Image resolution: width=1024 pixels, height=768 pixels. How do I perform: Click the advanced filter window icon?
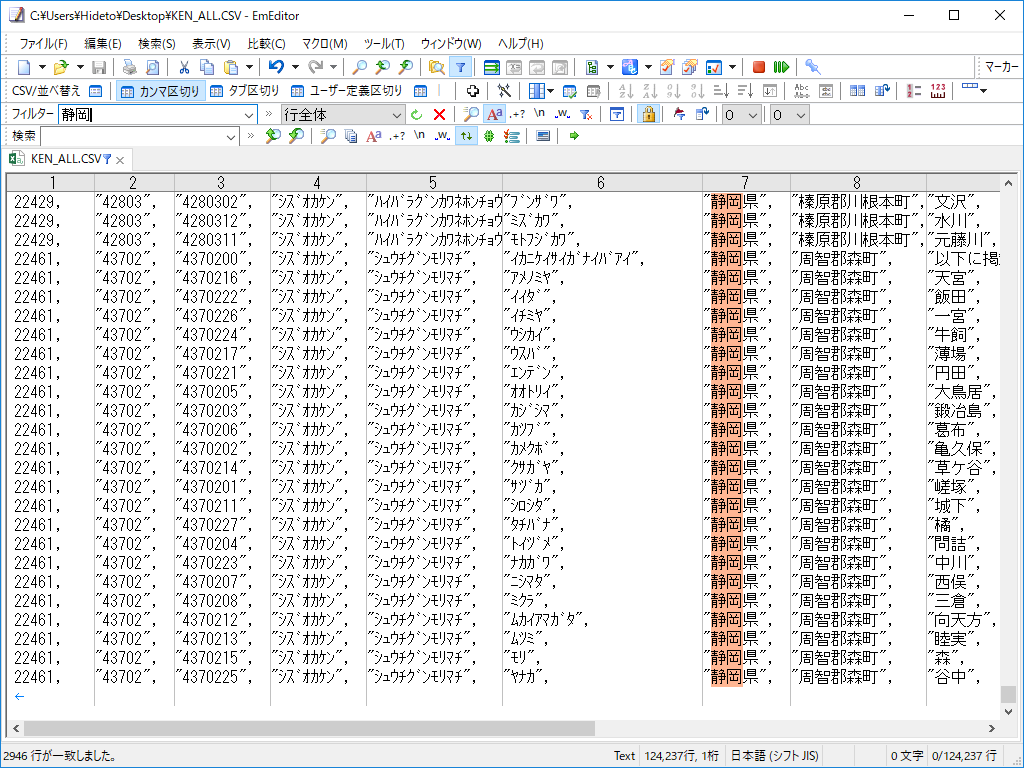[616, 115]
